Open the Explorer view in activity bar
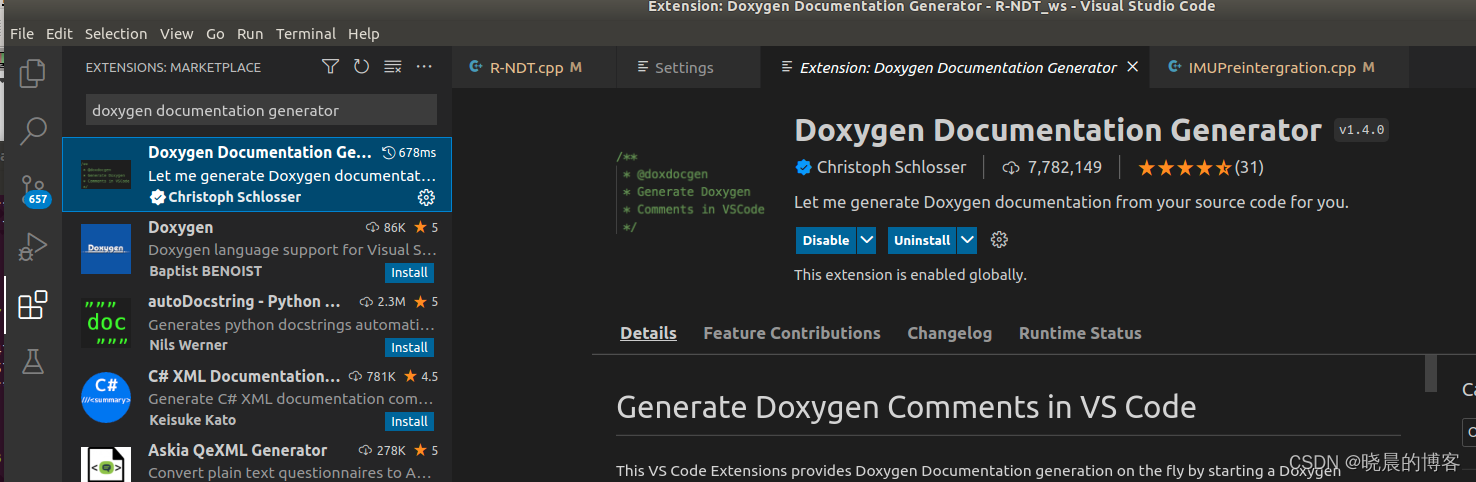1476x482 pixels. tap(33, 73)
